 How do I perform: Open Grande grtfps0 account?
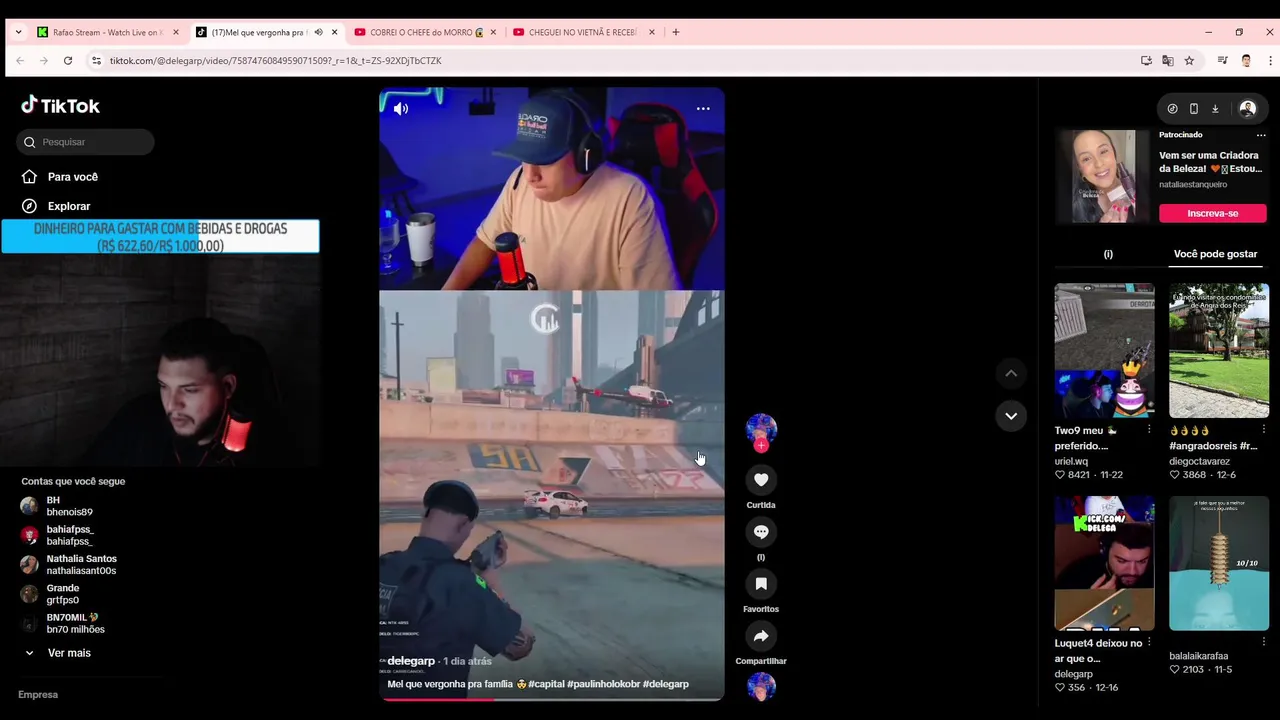51,594
